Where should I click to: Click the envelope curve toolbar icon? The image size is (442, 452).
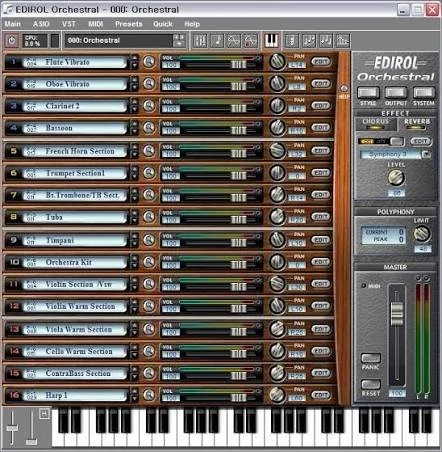[x=234, y=41]
